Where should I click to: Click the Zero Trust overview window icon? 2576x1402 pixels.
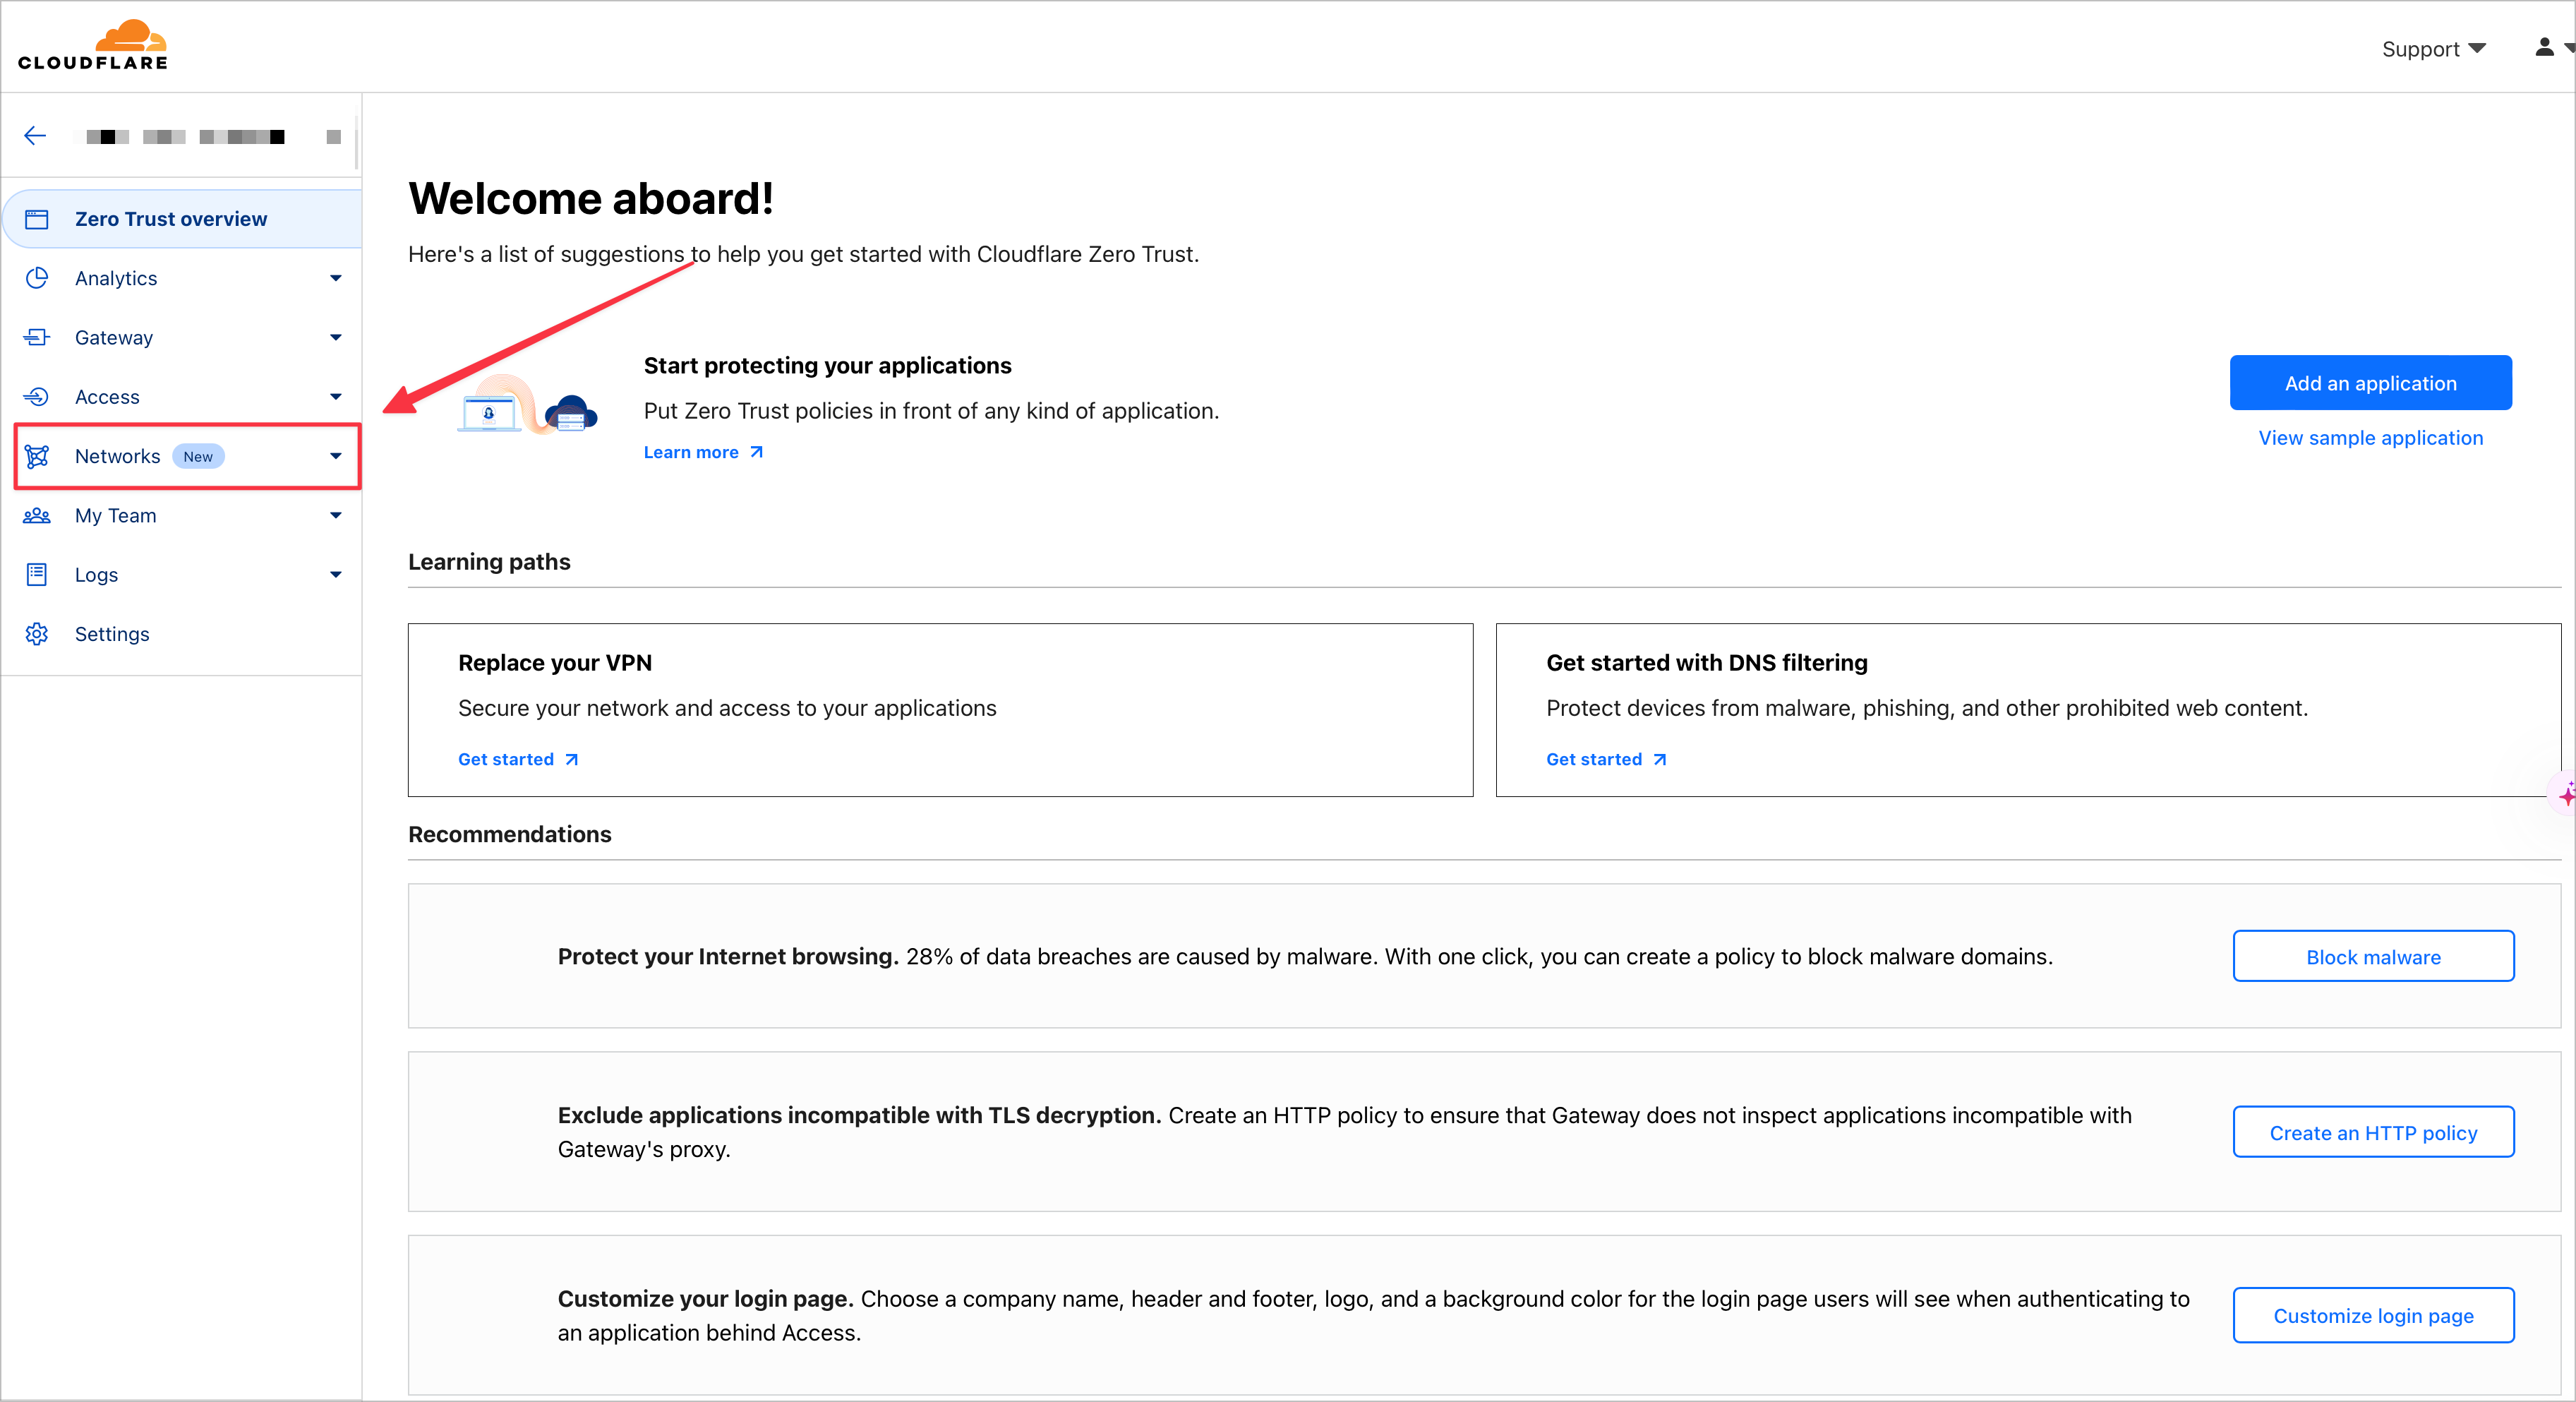(37, 219)
